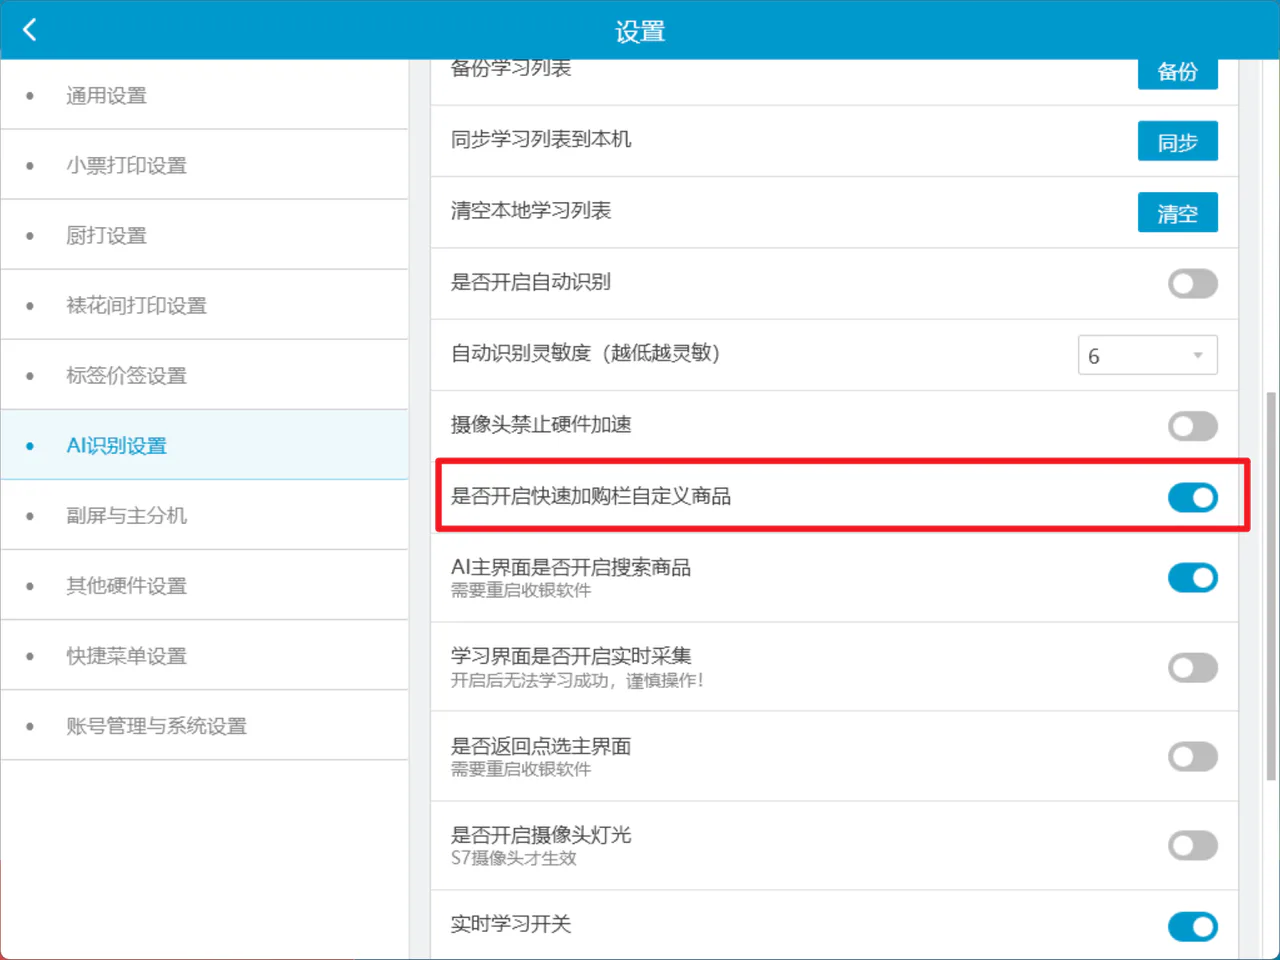Select AI识别设置 in the sidebar
This screenshot has width=1280, height=960.
click(x=204, y=445)
